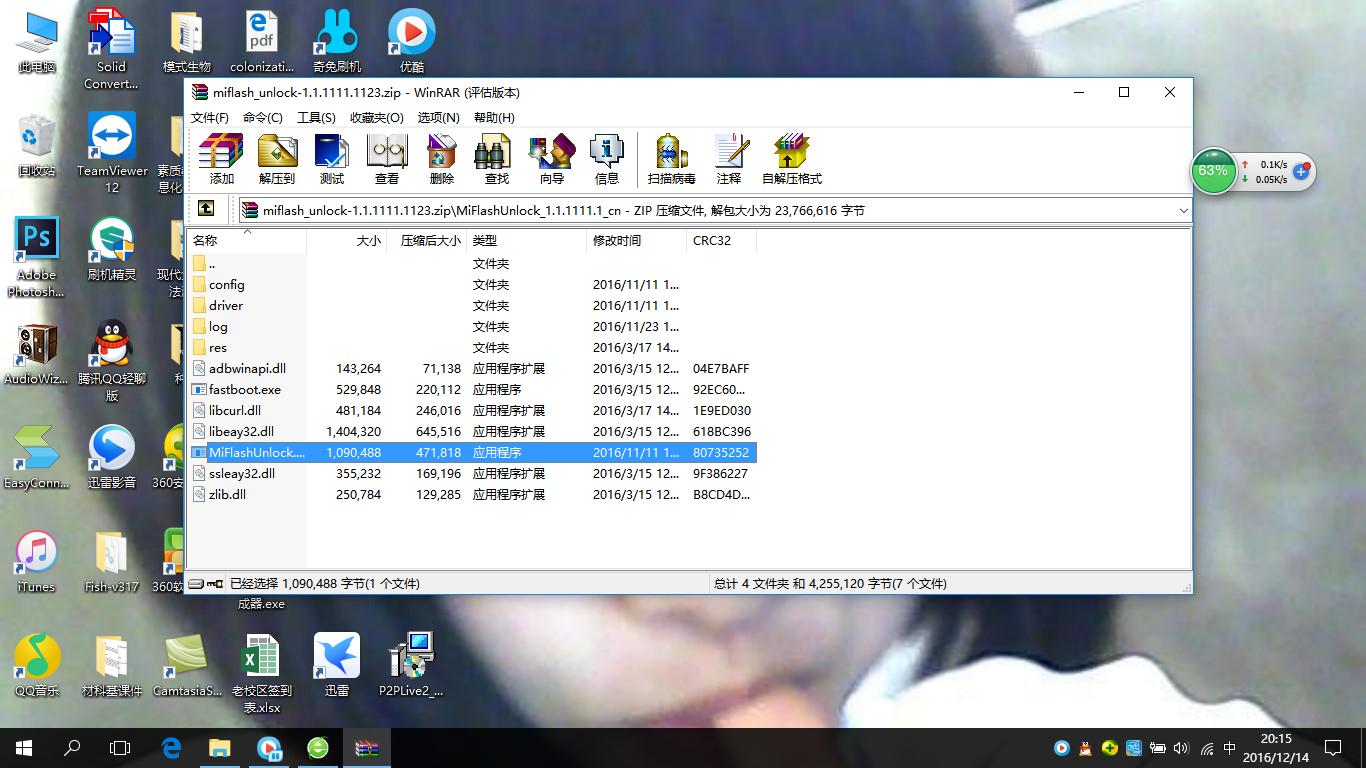Image resolution: width=1366 pixels, height=768 pixels.
Task: Select the MiFlashUnlock application file
Action: point(472,452)
